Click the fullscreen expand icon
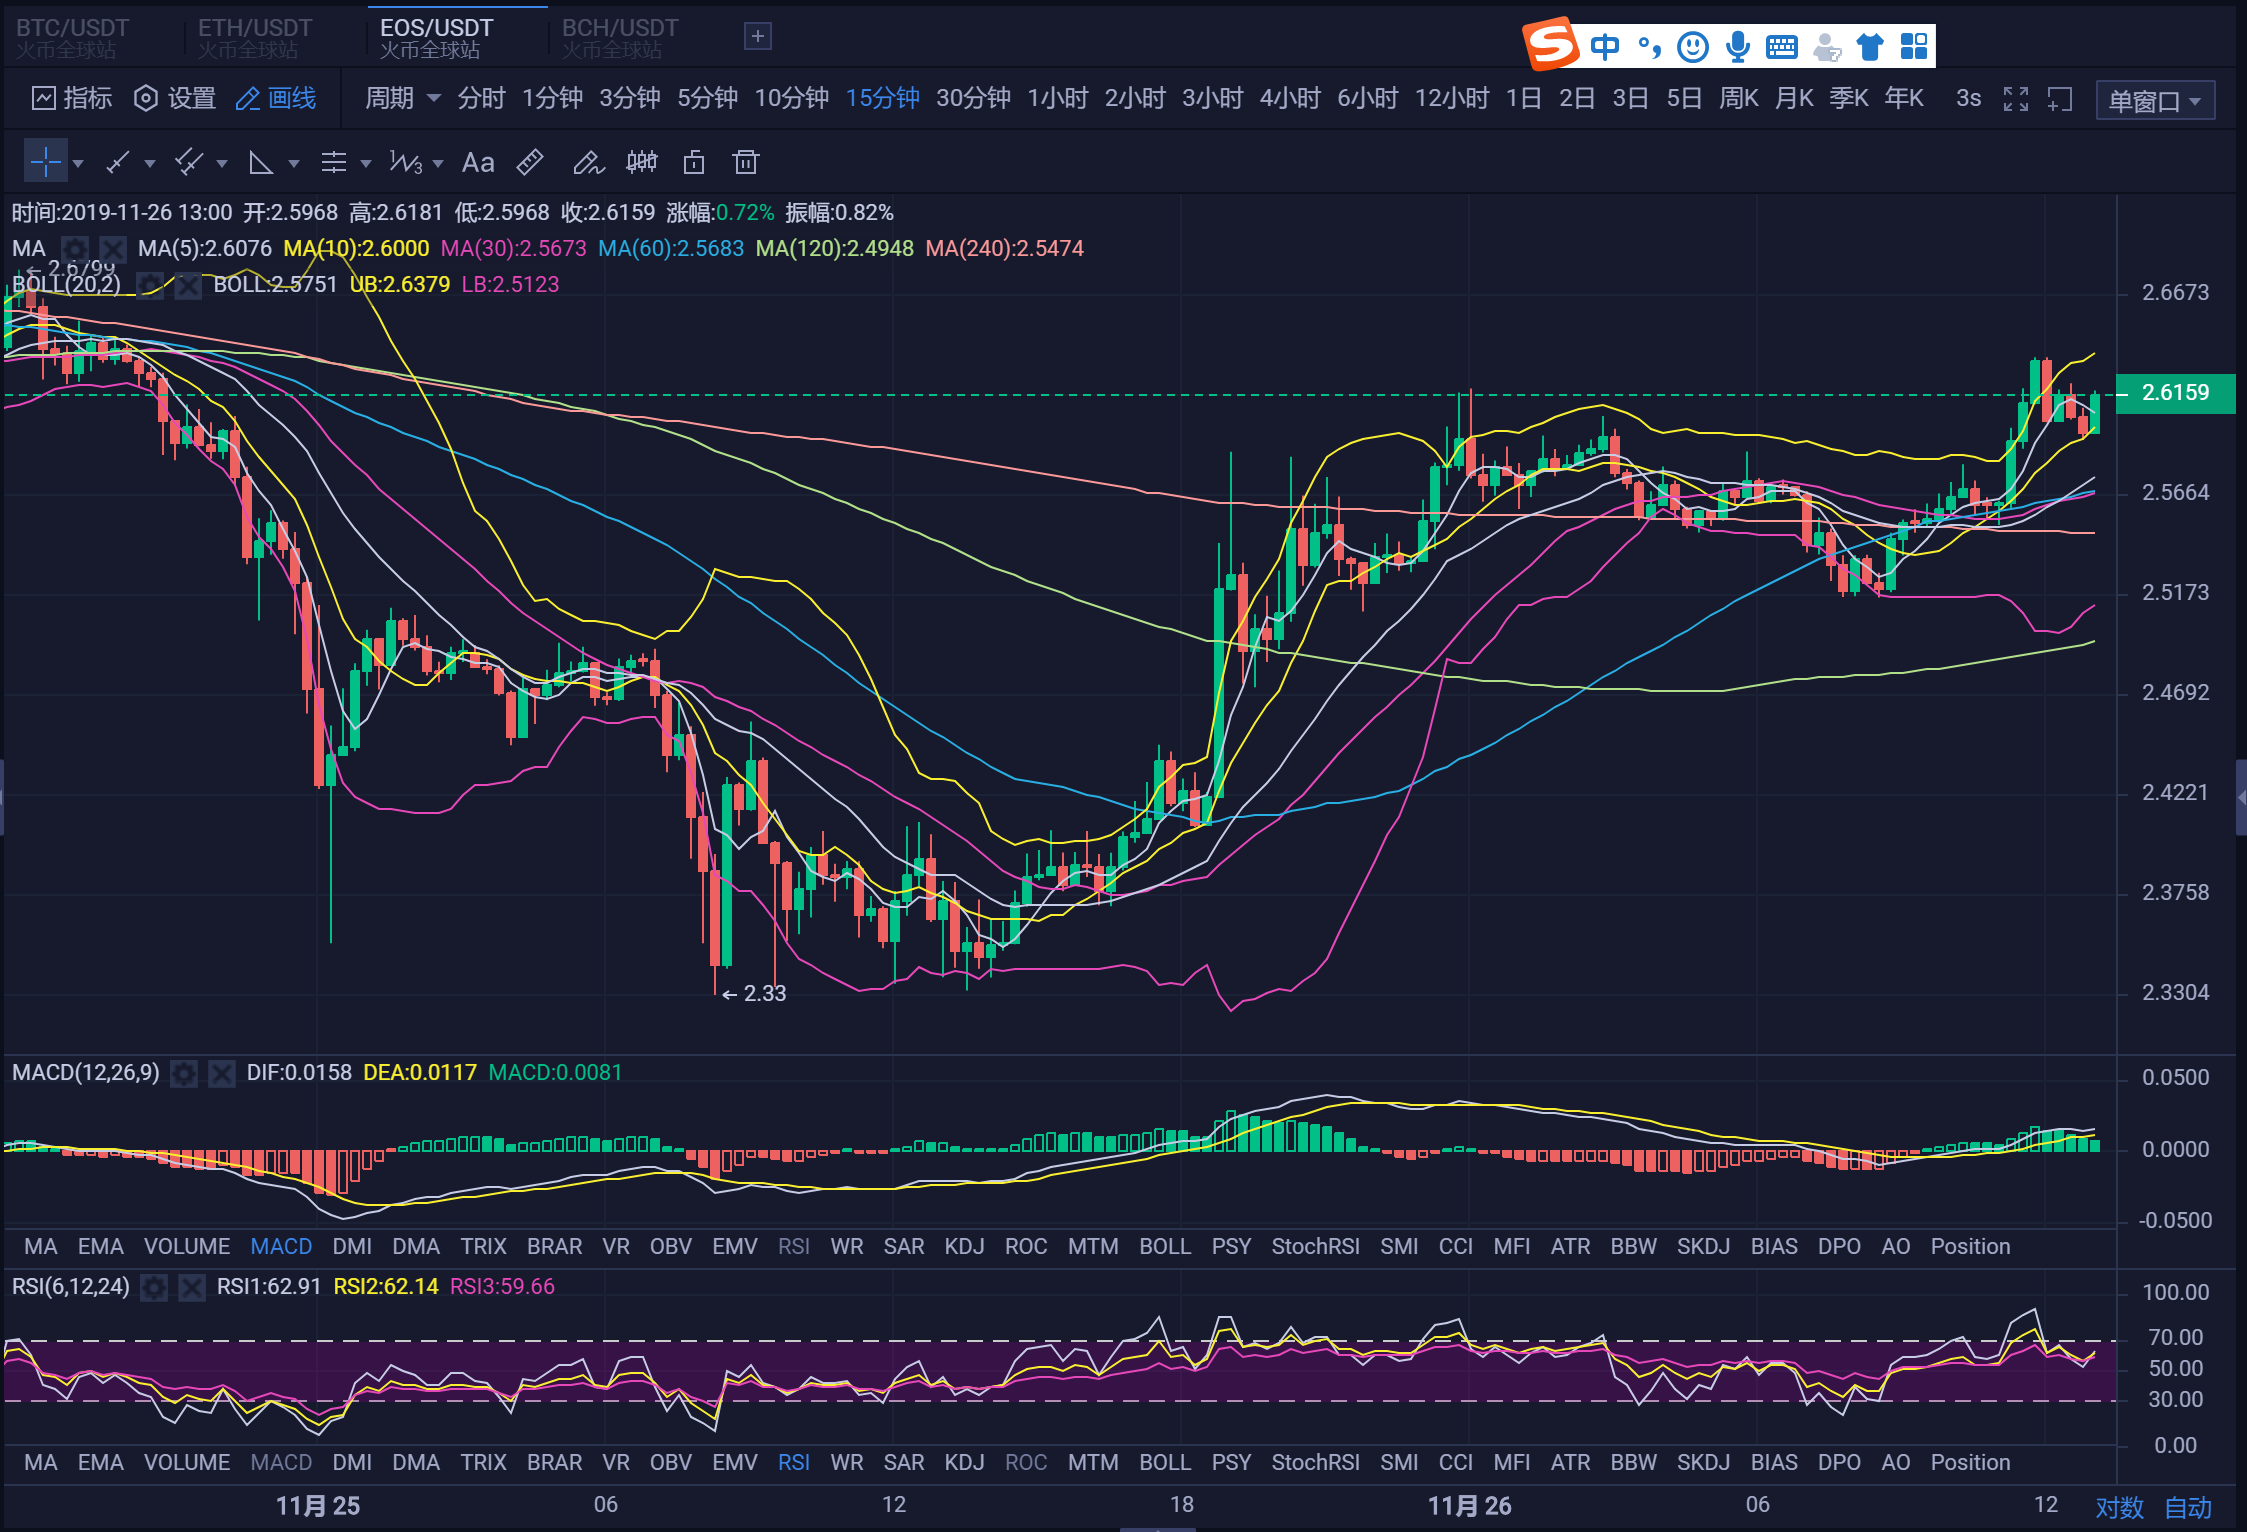The height and width of the screenshot is (1532, 2247). (x=2016, y=99)
